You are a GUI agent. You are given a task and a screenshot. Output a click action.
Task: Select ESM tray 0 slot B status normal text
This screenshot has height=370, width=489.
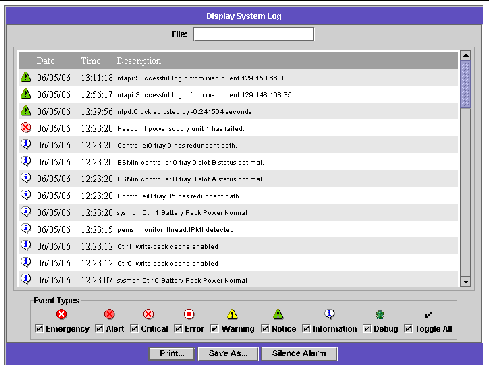pos(191,162)
